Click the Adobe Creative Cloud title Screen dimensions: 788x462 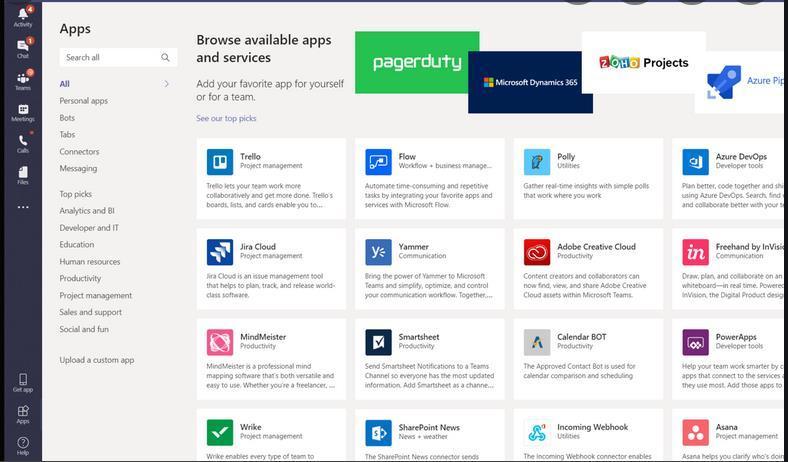596,247
